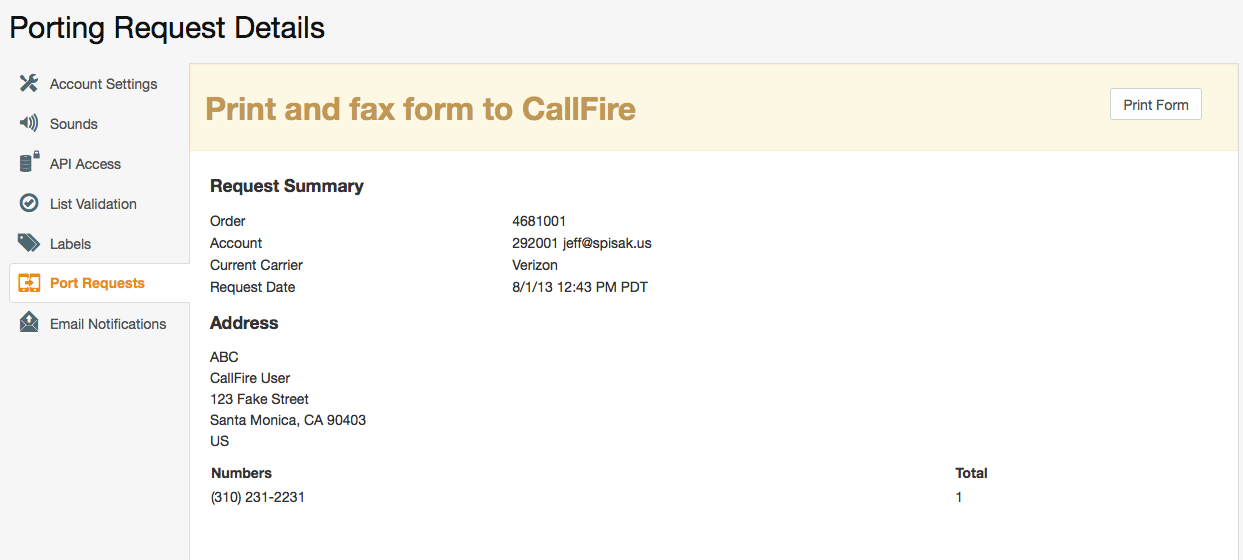Screen dimensions: 1243x560
Task: Navigate to List Validation
Action: click(x=93, y=204)
